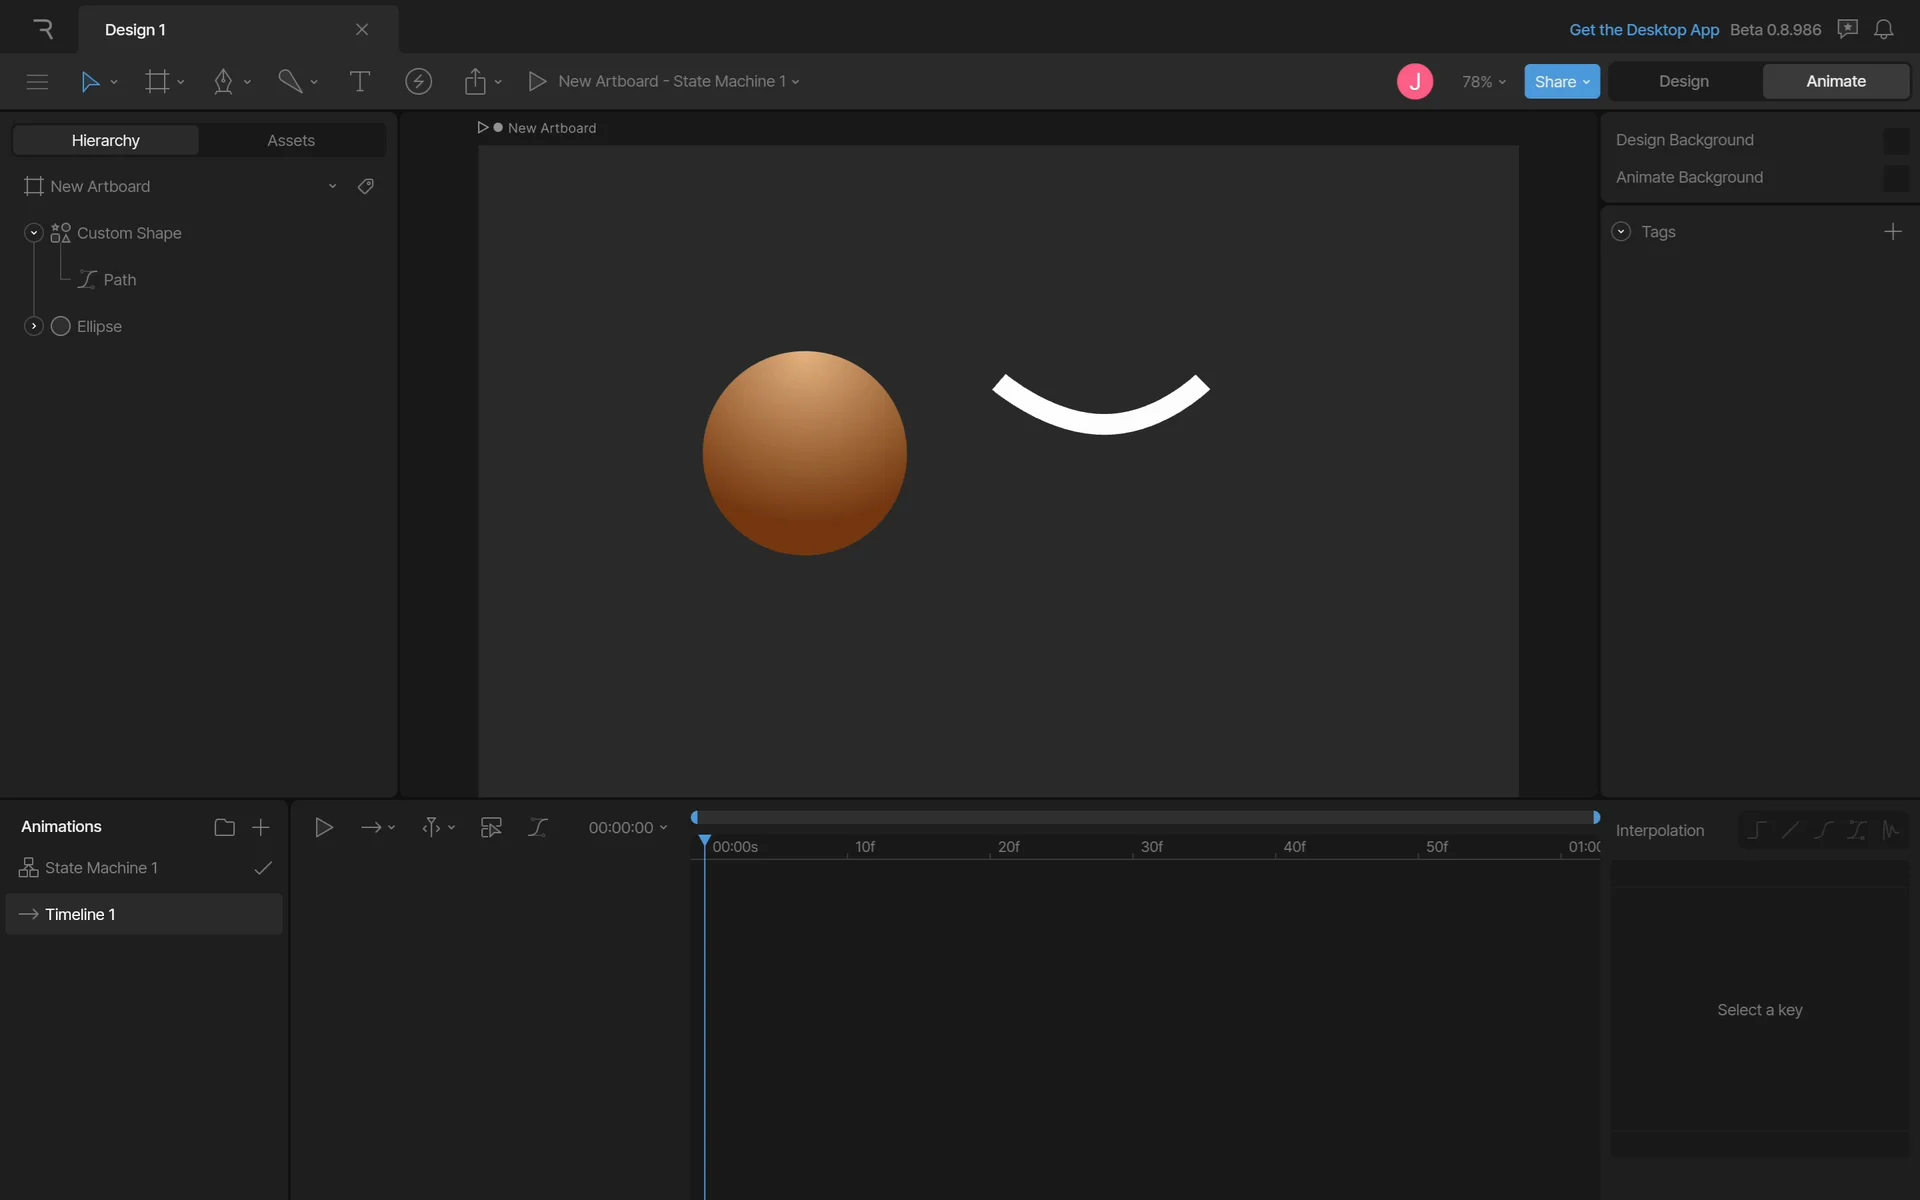Collapse the Custom Shape tree item
The height and width of the screenshot is (1200, 1920).
coord(33,233)
